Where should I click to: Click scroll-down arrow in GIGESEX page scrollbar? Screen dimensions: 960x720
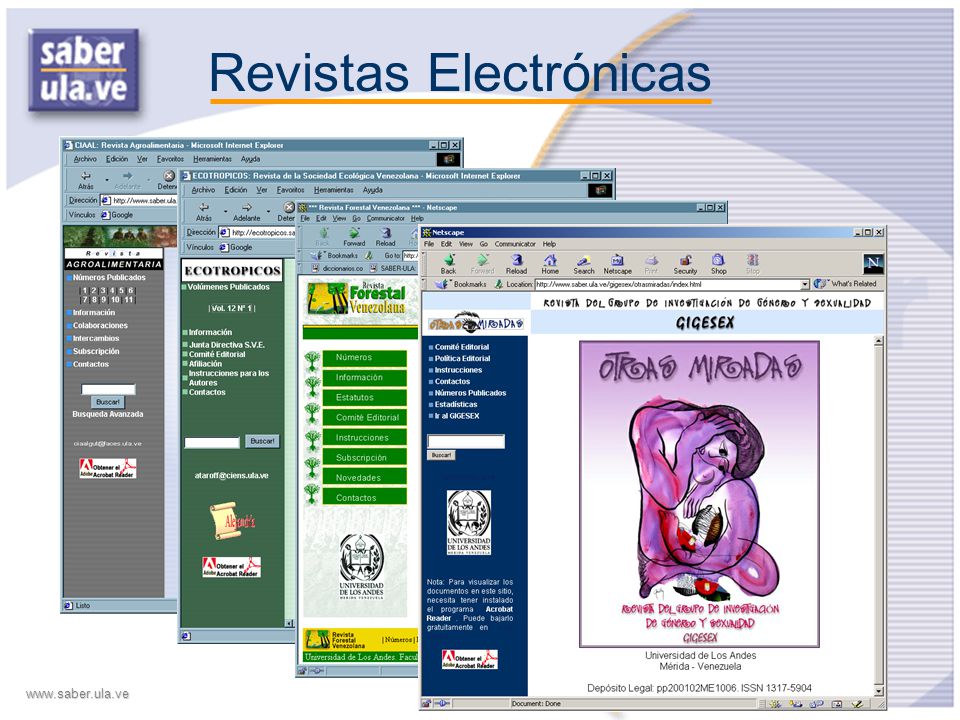879,691
